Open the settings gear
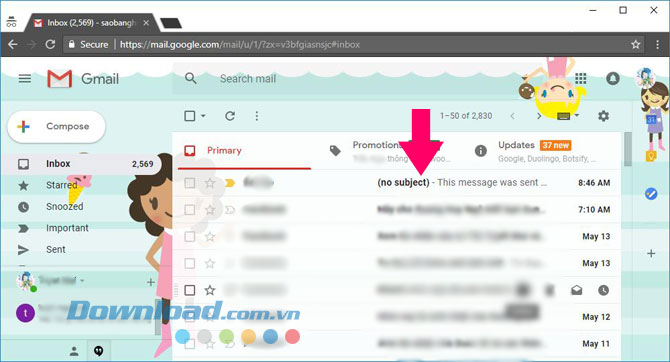Image resolution: width=670 pixels, height=362 pixels. click(603, 116)
